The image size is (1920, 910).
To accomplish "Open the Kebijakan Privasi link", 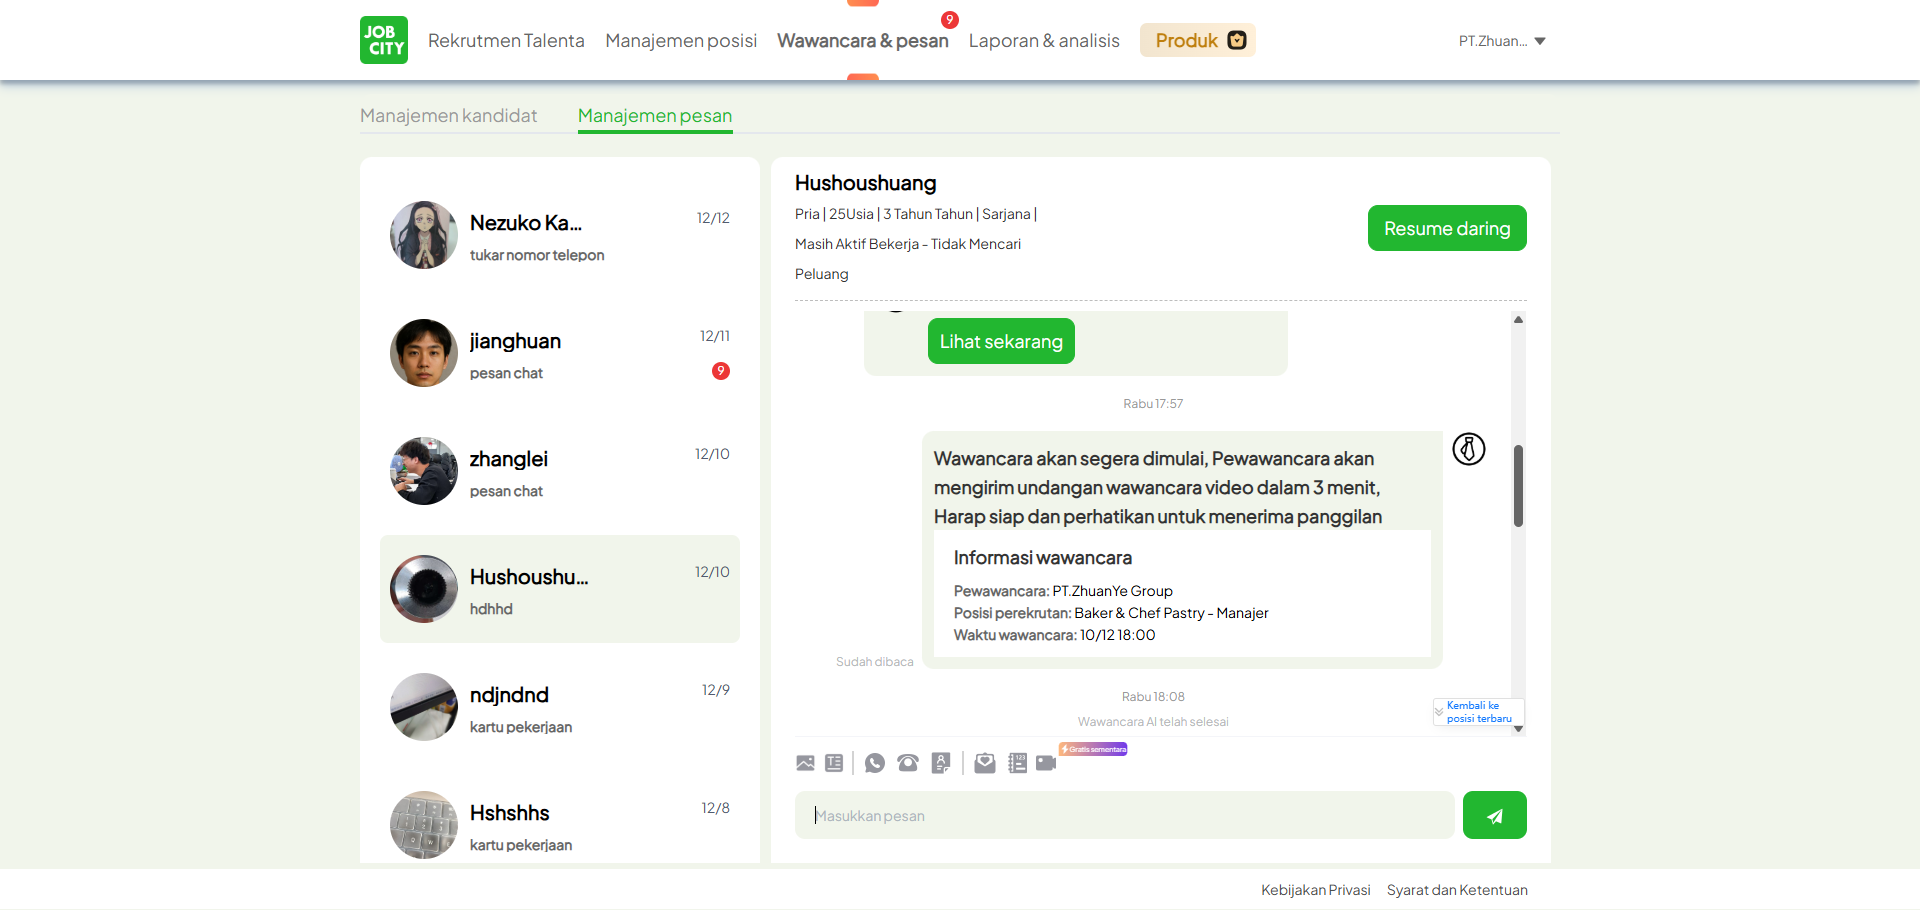I will point(1315,889).
